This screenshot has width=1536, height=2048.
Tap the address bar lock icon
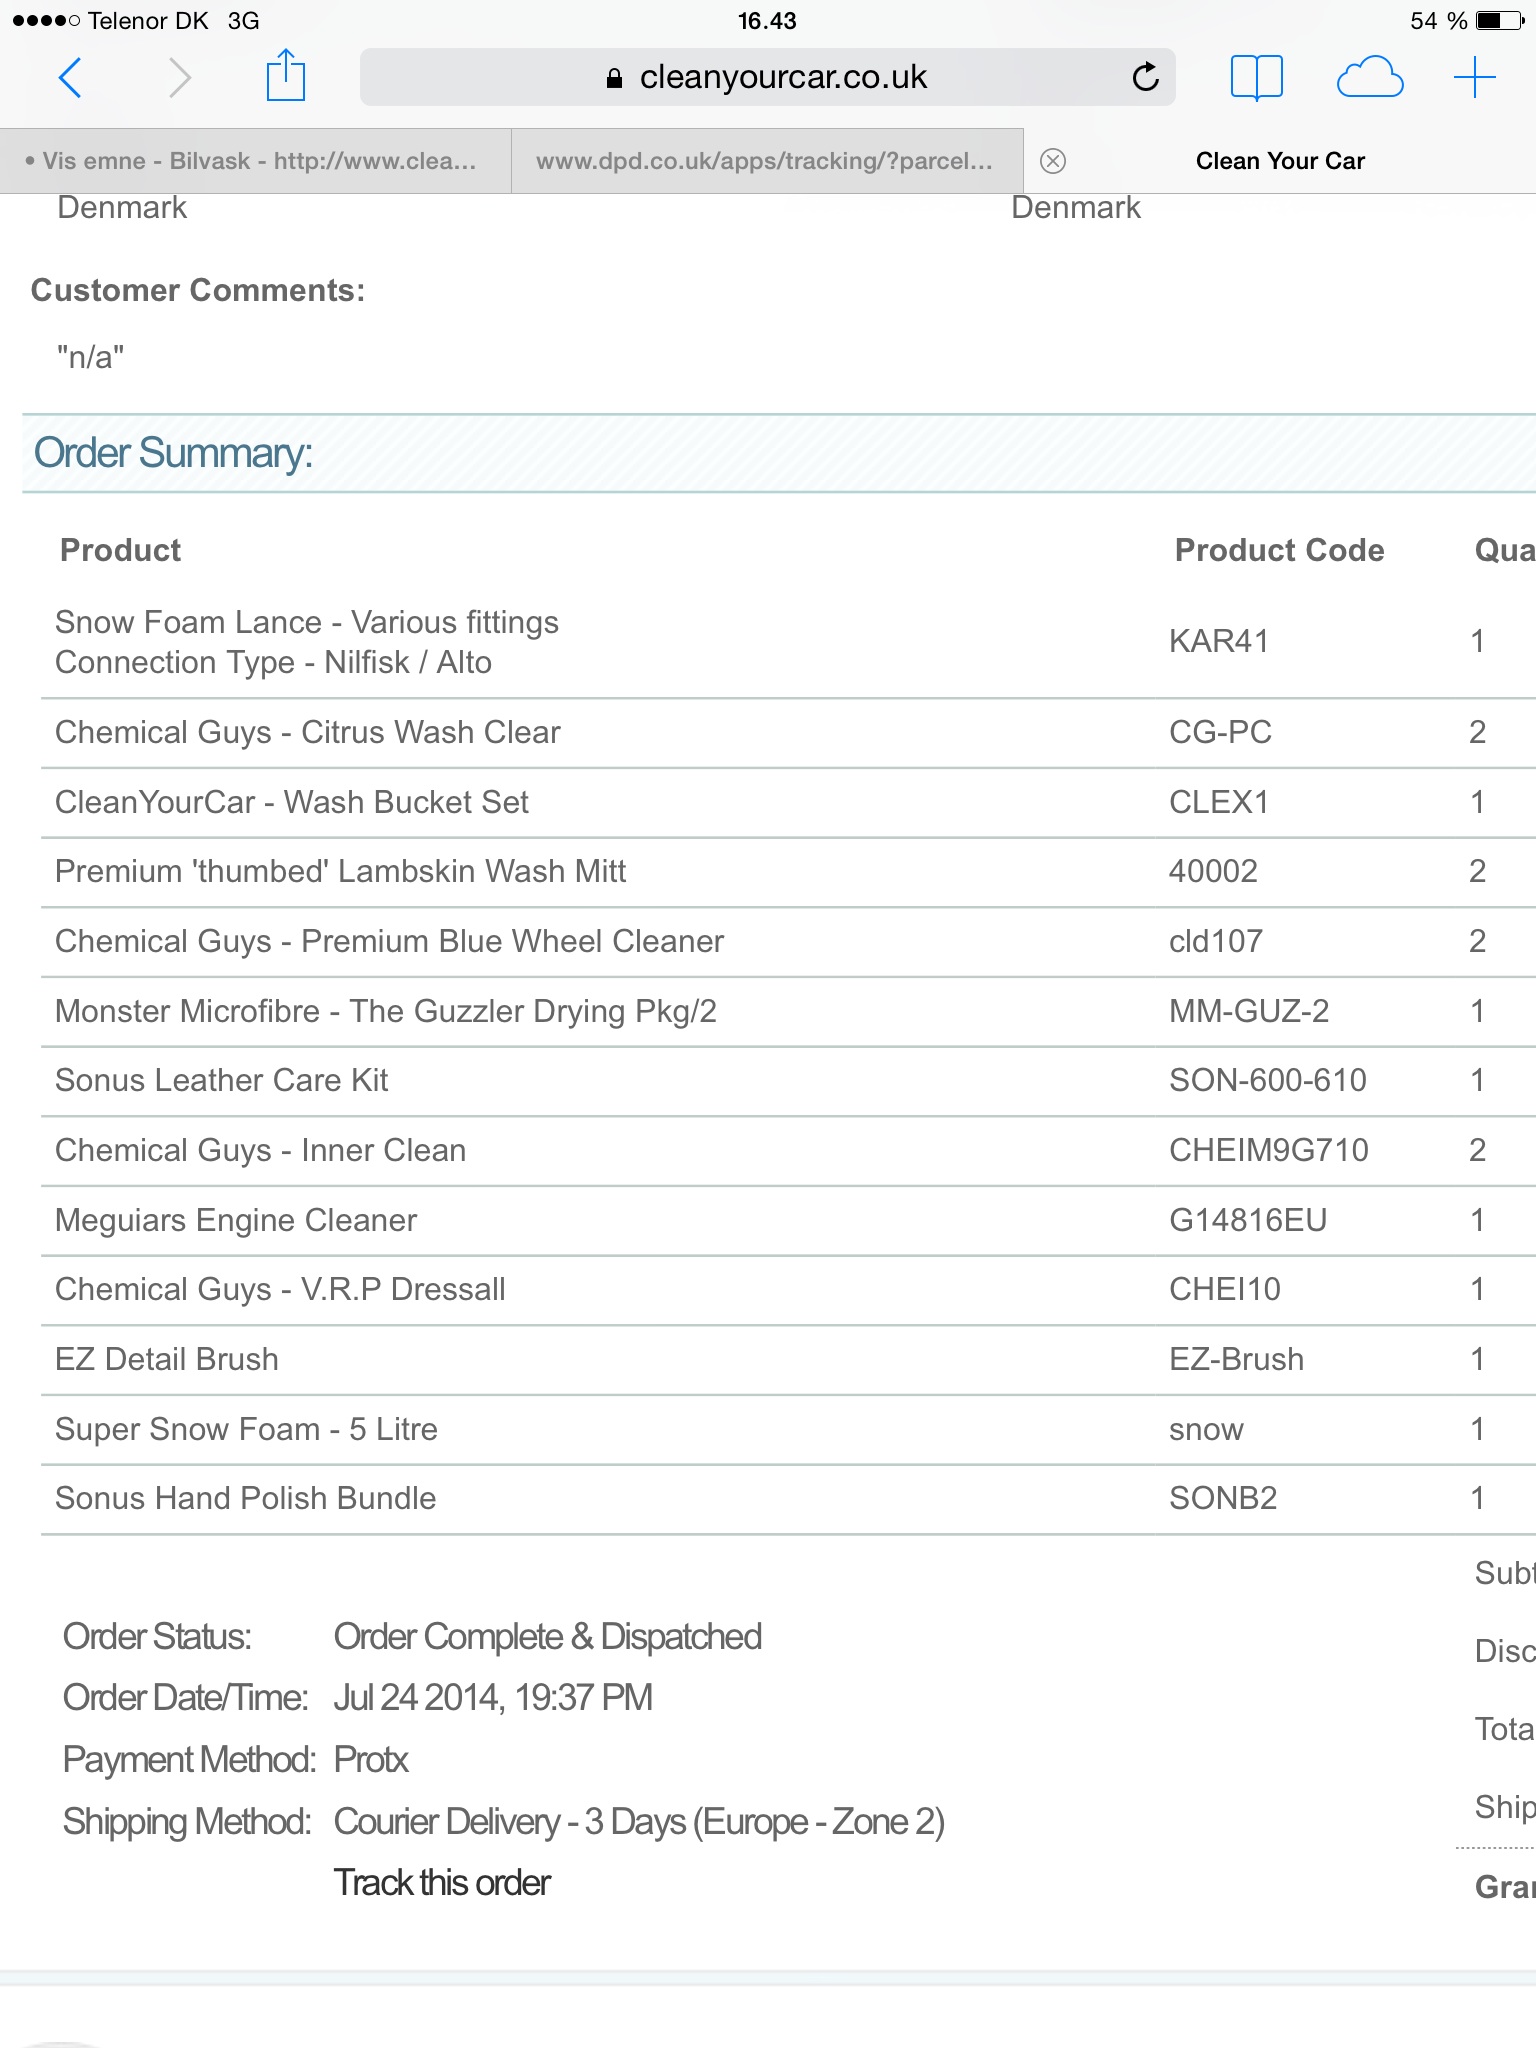point(615,78)
